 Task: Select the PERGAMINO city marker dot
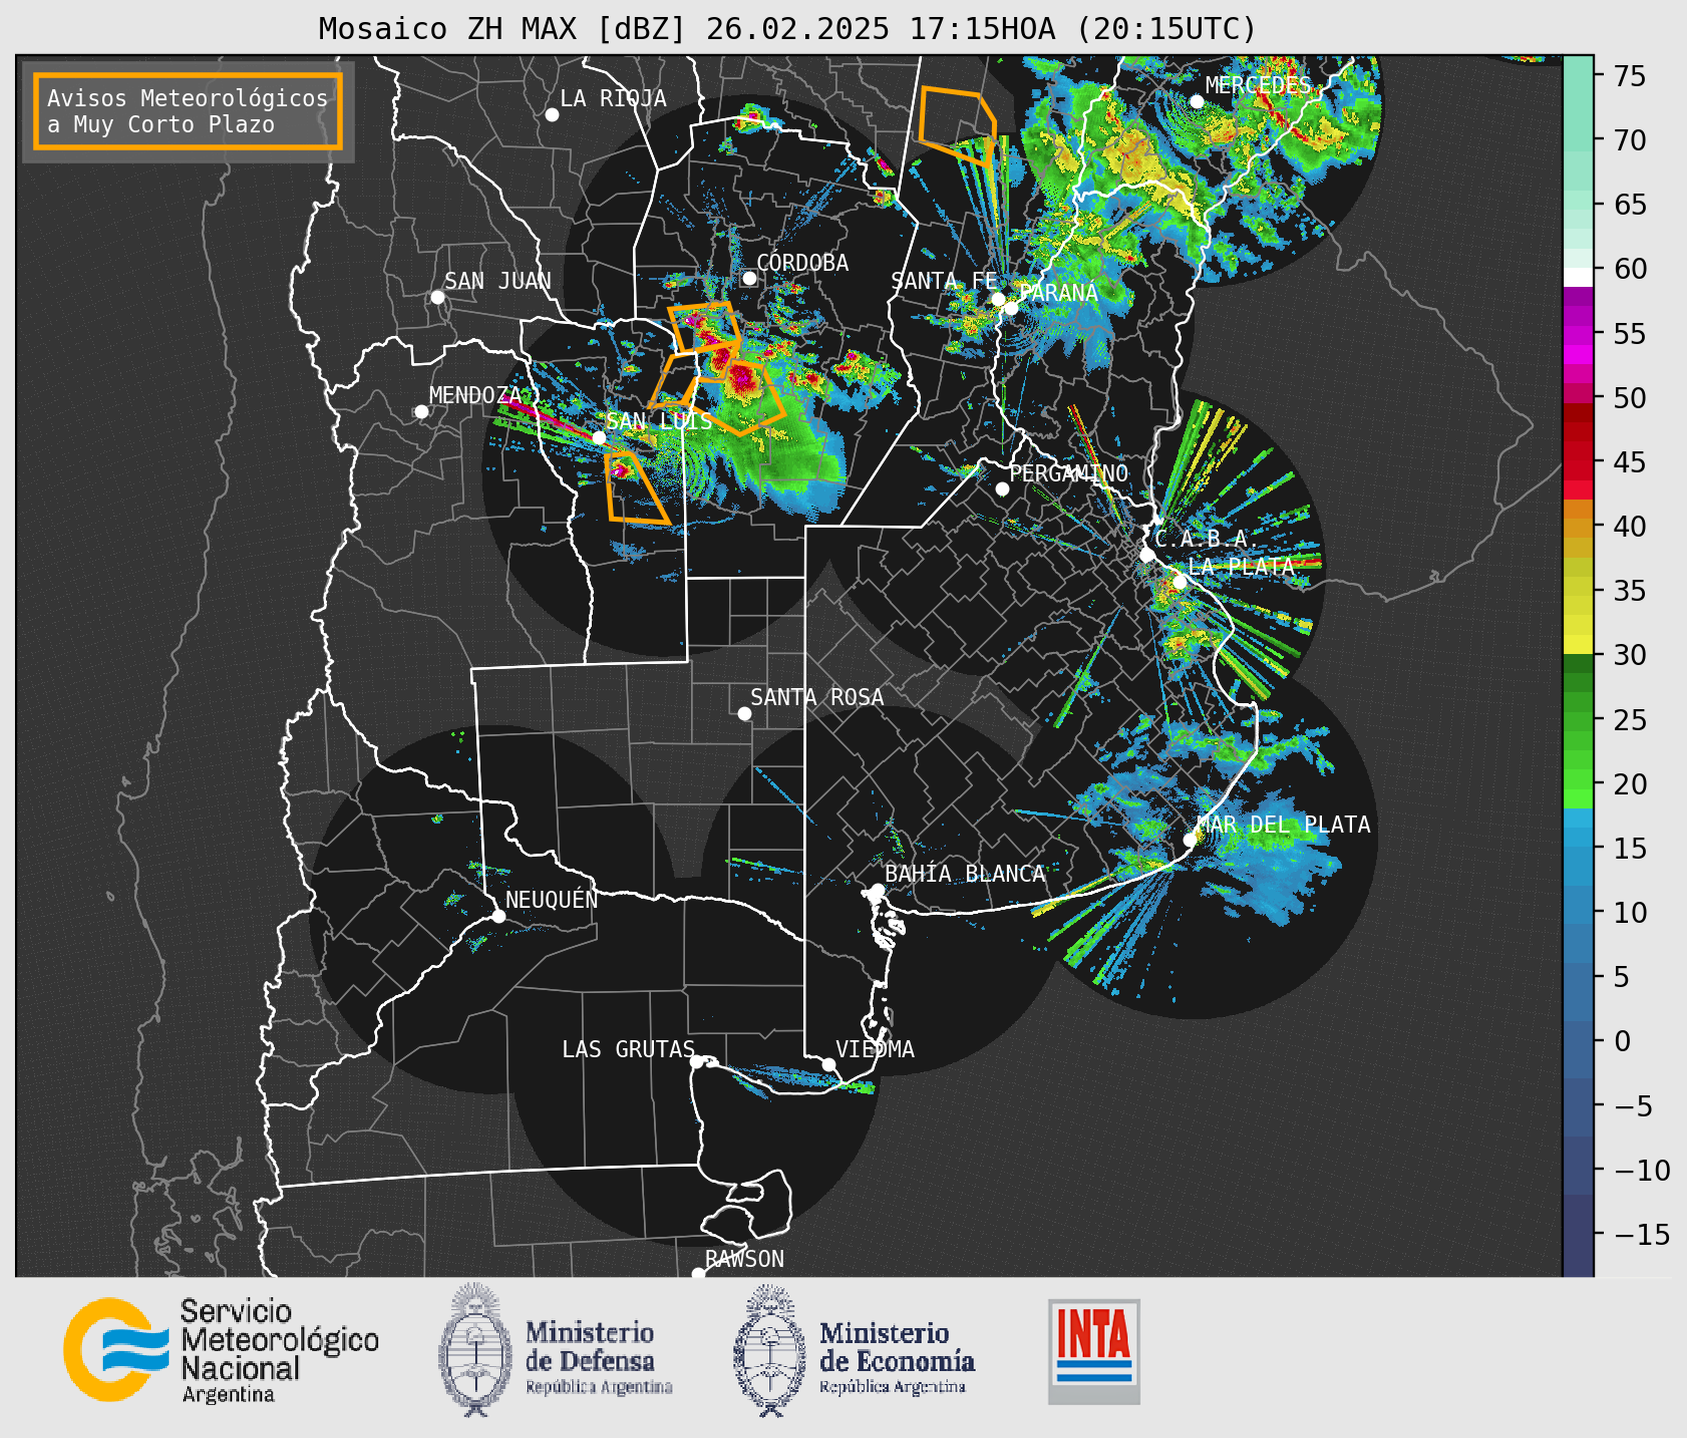pos(1002,489)
